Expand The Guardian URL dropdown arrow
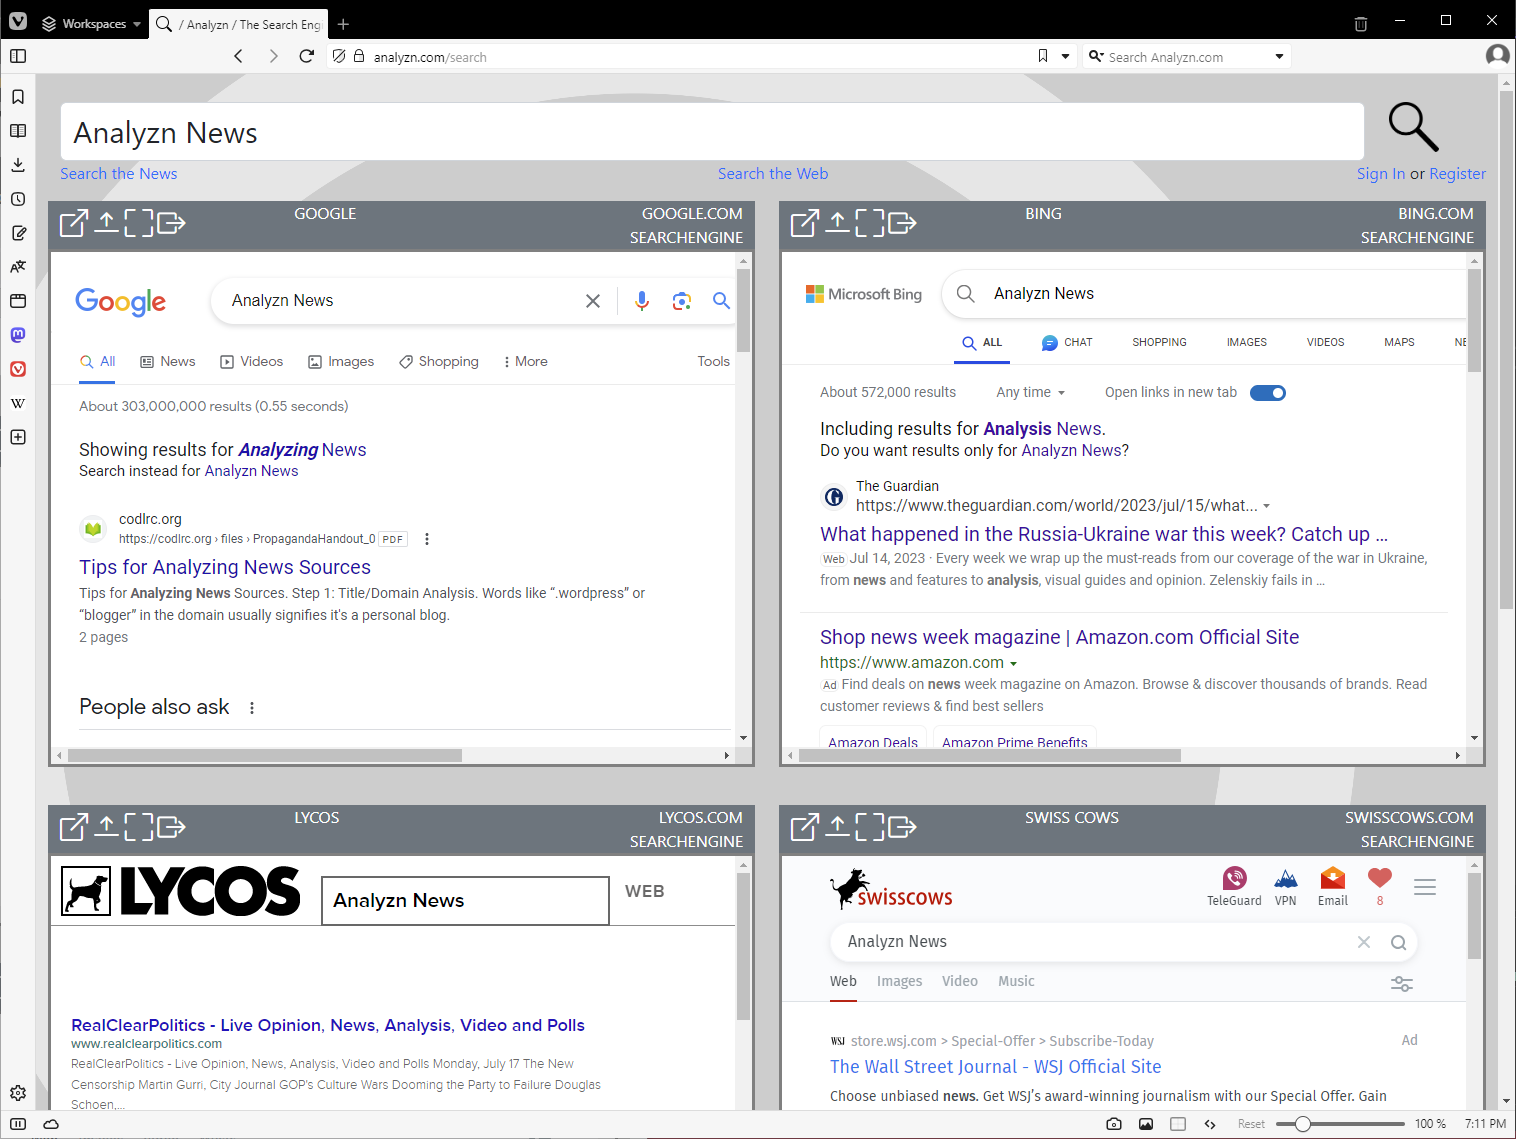 coord(1267,506)
